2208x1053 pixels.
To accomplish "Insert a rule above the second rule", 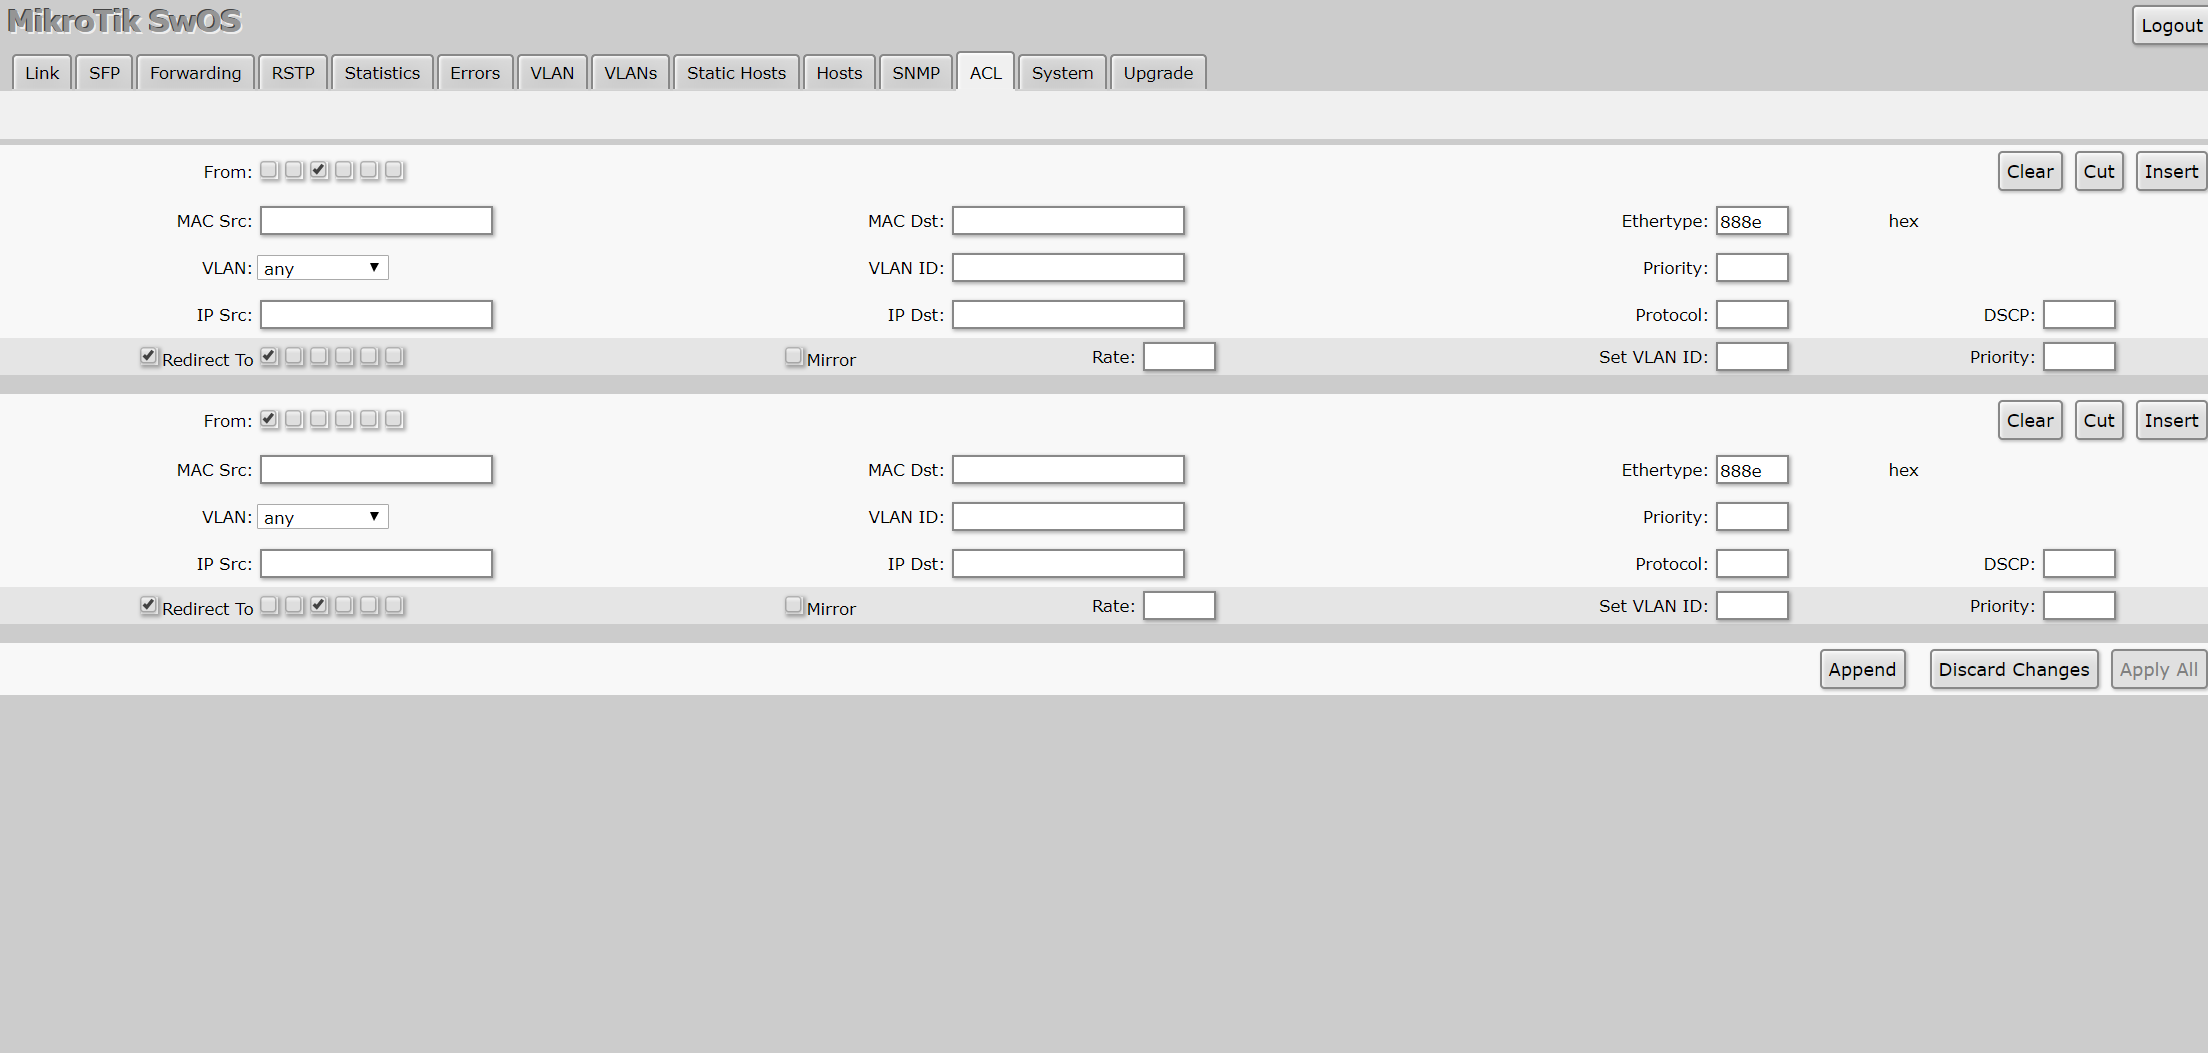I will coord(2171,421).
